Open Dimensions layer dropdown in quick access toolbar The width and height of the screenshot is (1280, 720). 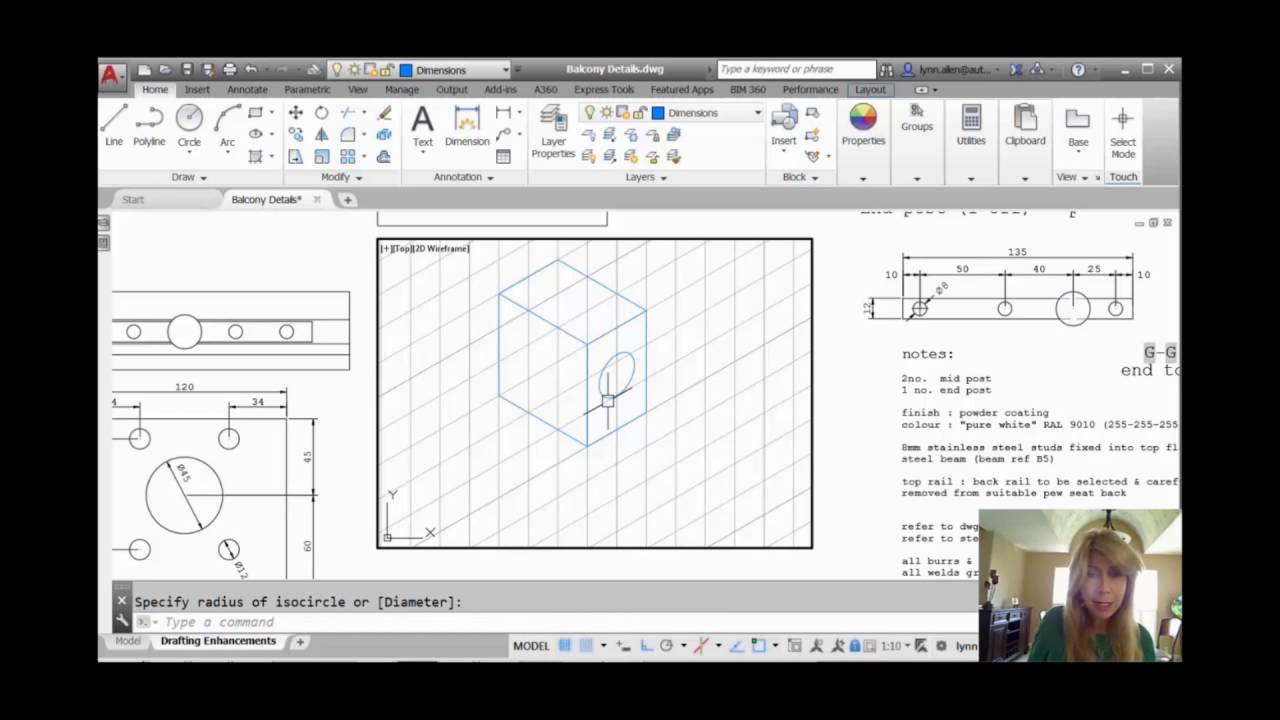coord(505,70)
